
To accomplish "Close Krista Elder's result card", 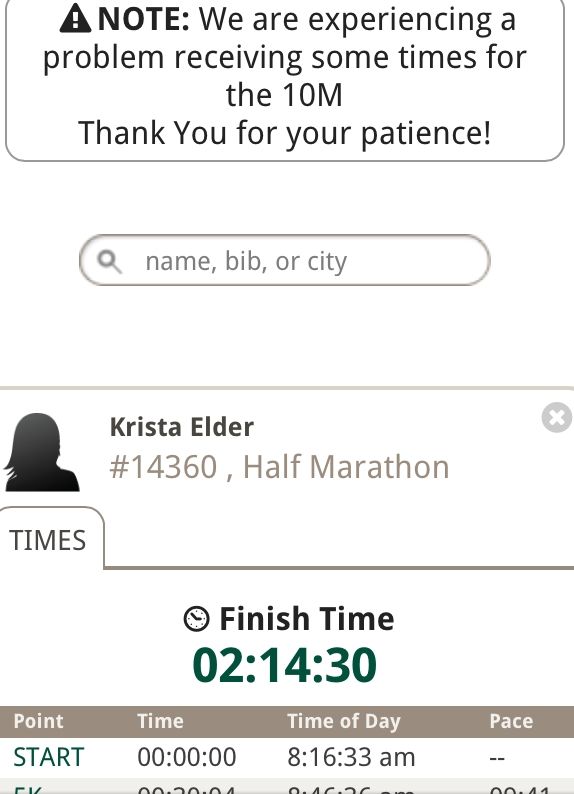I will coord(557,418).
